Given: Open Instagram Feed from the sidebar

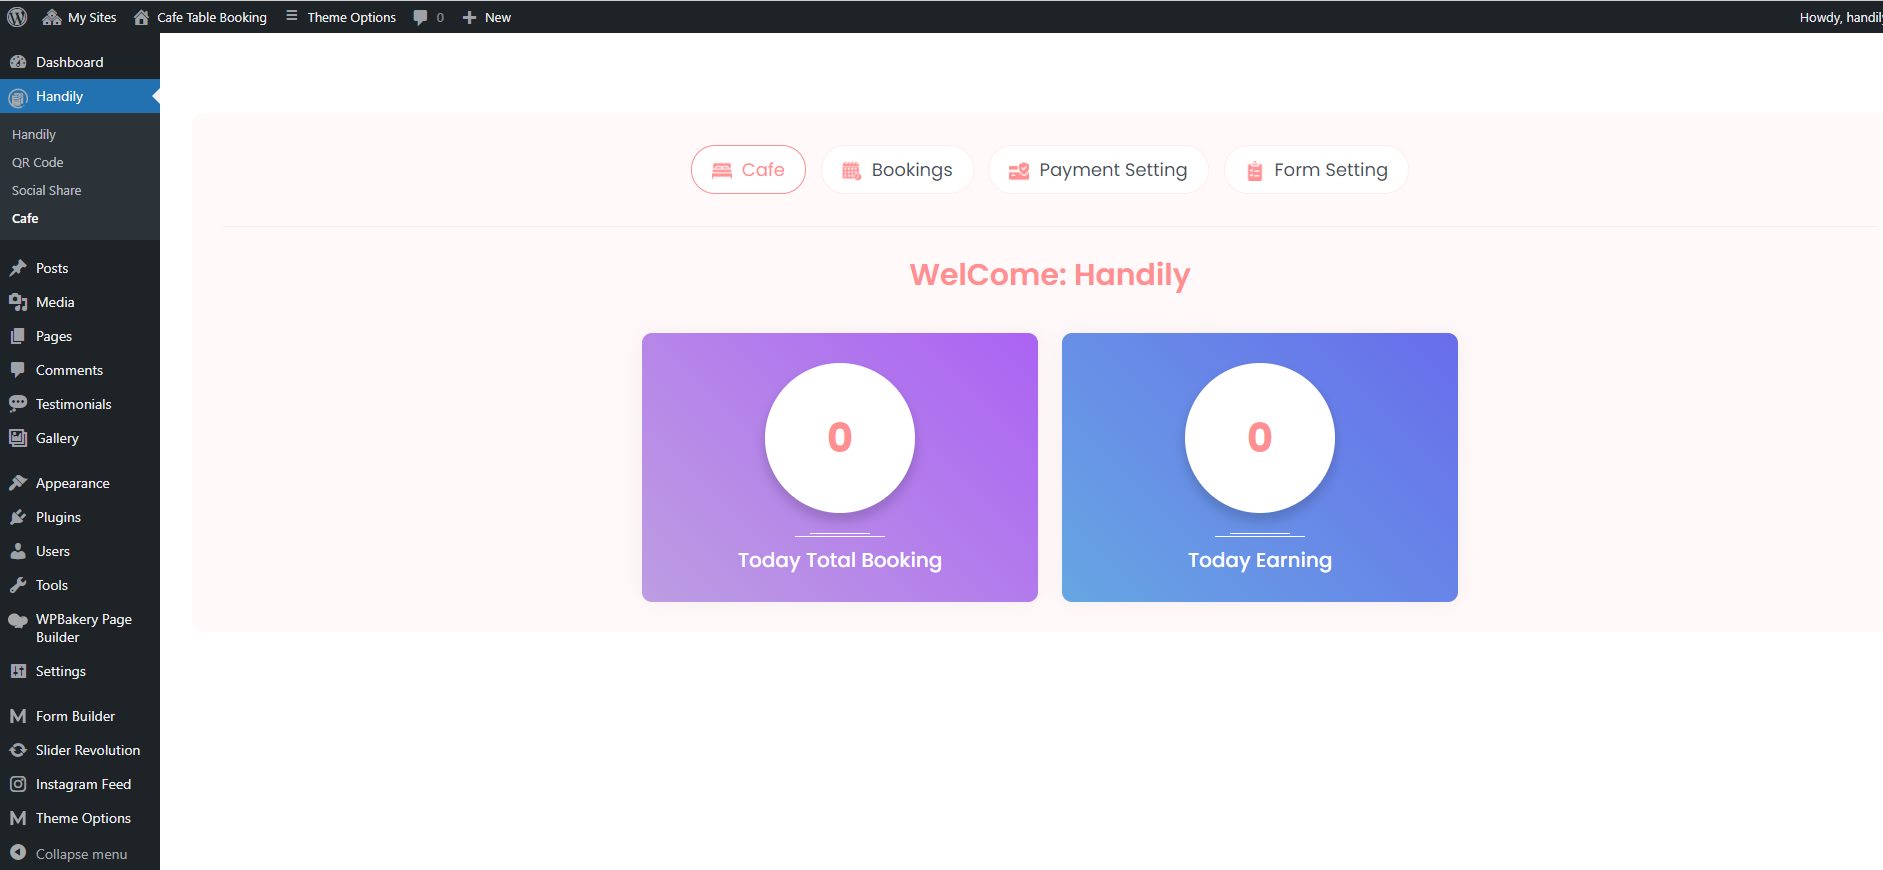Looking at the screenshot, I should (83, 784).
